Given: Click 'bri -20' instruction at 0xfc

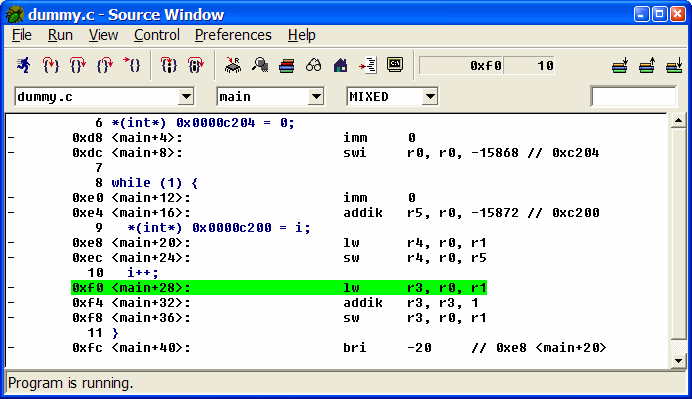Looking at the screenshot, I should coord(387,348).
